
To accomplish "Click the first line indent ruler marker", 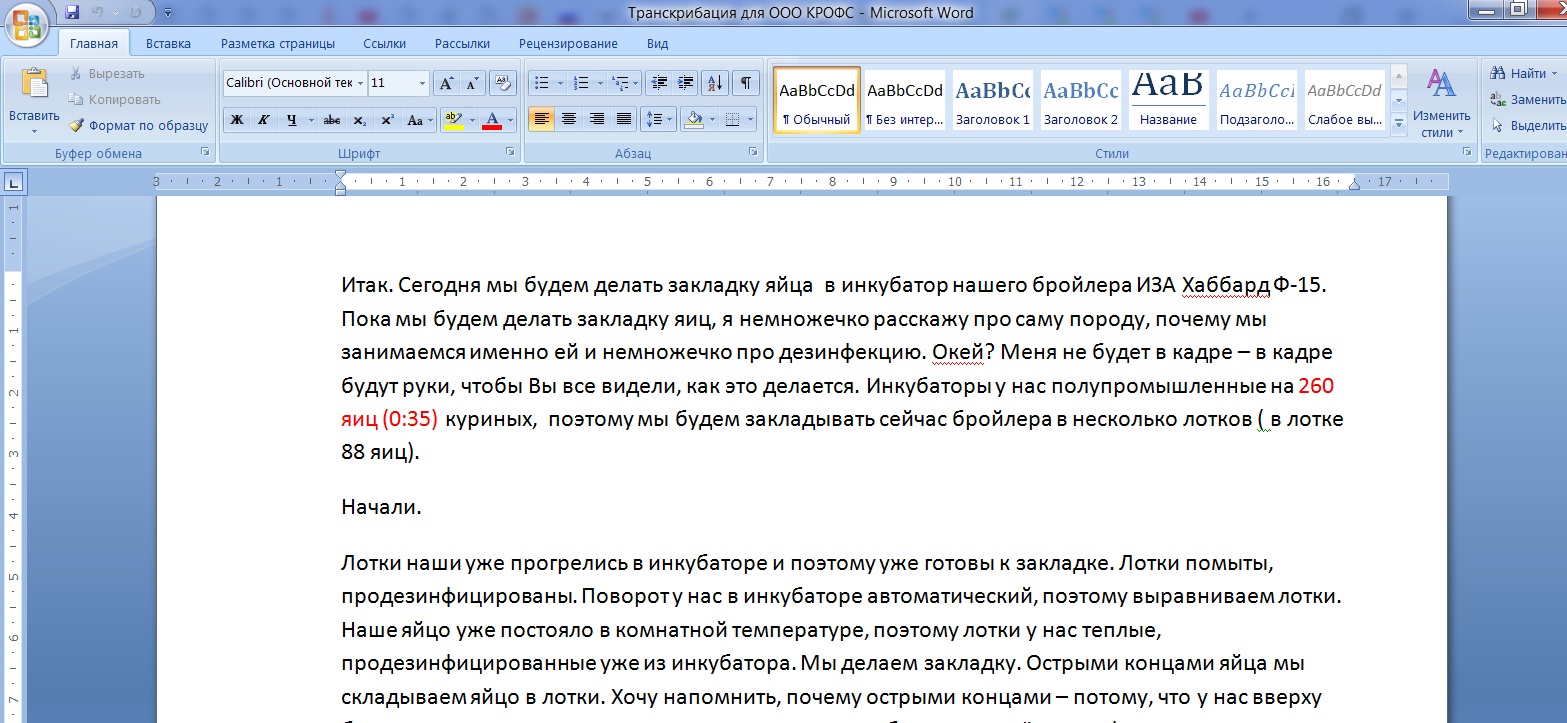I will click(341, 176).
